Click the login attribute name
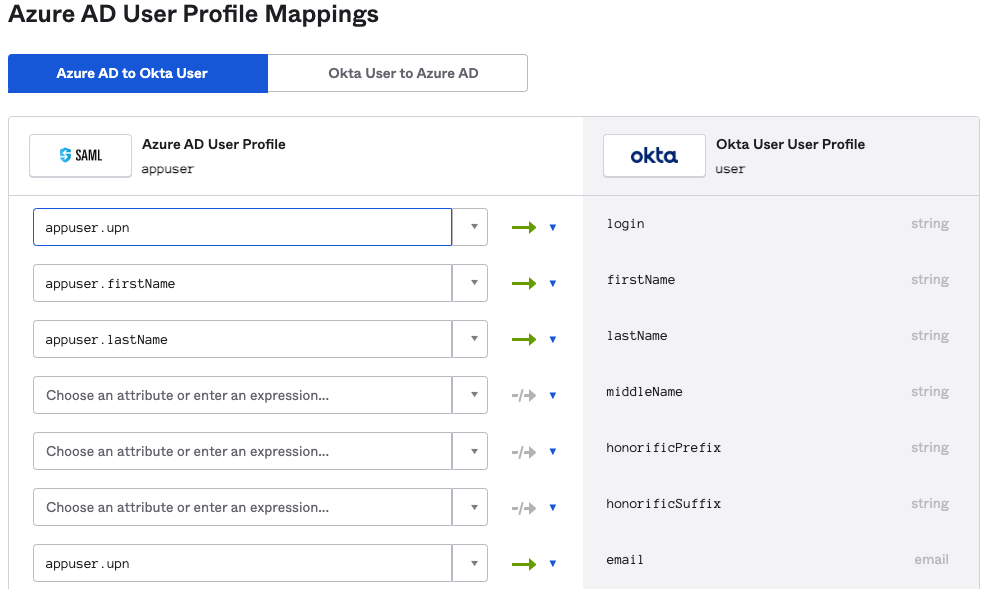989x589 pixels. (625, 224)
